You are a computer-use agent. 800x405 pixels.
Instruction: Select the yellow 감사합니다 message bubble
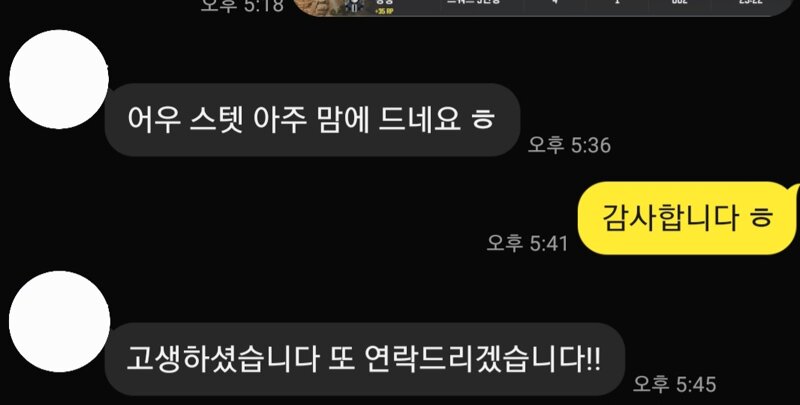689,218
